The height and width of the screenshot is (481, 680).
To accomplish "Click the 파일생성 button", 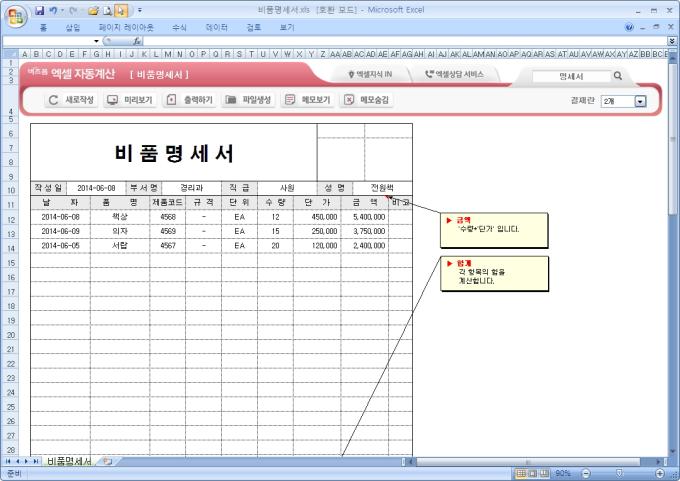I will (248, 100).
